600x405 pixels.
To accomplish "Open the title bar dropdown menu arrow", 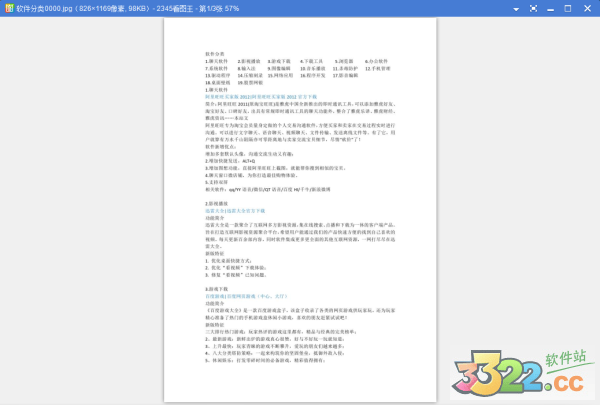I will [516, 9].
